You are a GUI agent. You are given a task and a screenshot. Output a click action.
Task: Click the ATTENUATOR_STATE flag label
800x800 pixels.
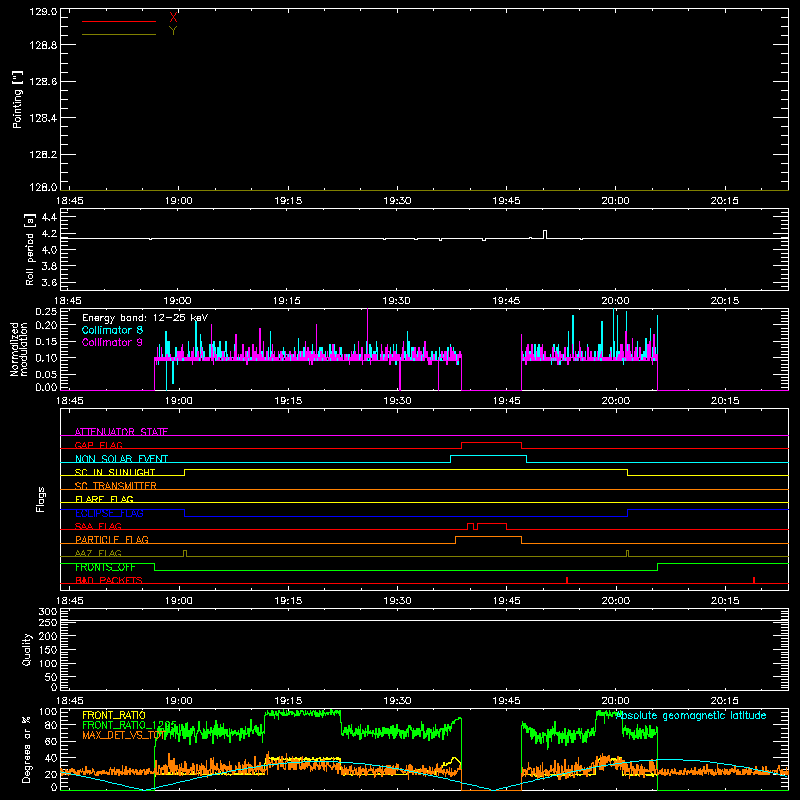pyautogui.click(x=121, y=432)
